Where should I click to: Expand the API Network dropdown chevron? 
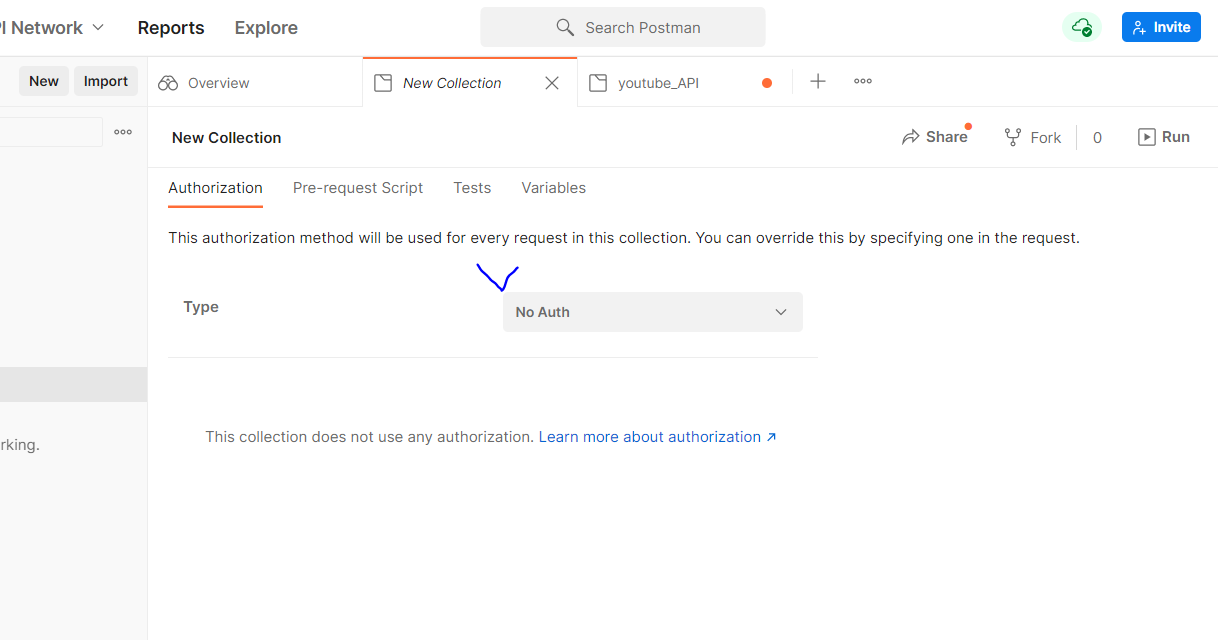tap(97, 28)
